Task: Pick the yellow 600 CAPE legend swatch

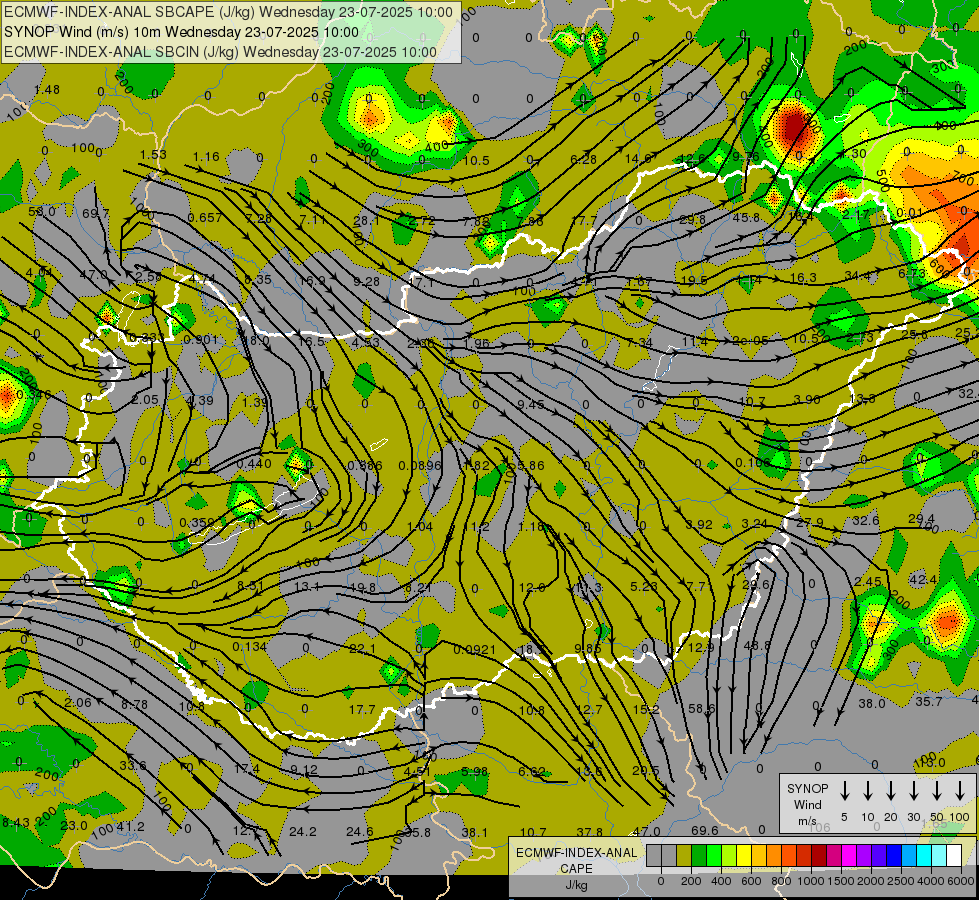Action: 744,856
